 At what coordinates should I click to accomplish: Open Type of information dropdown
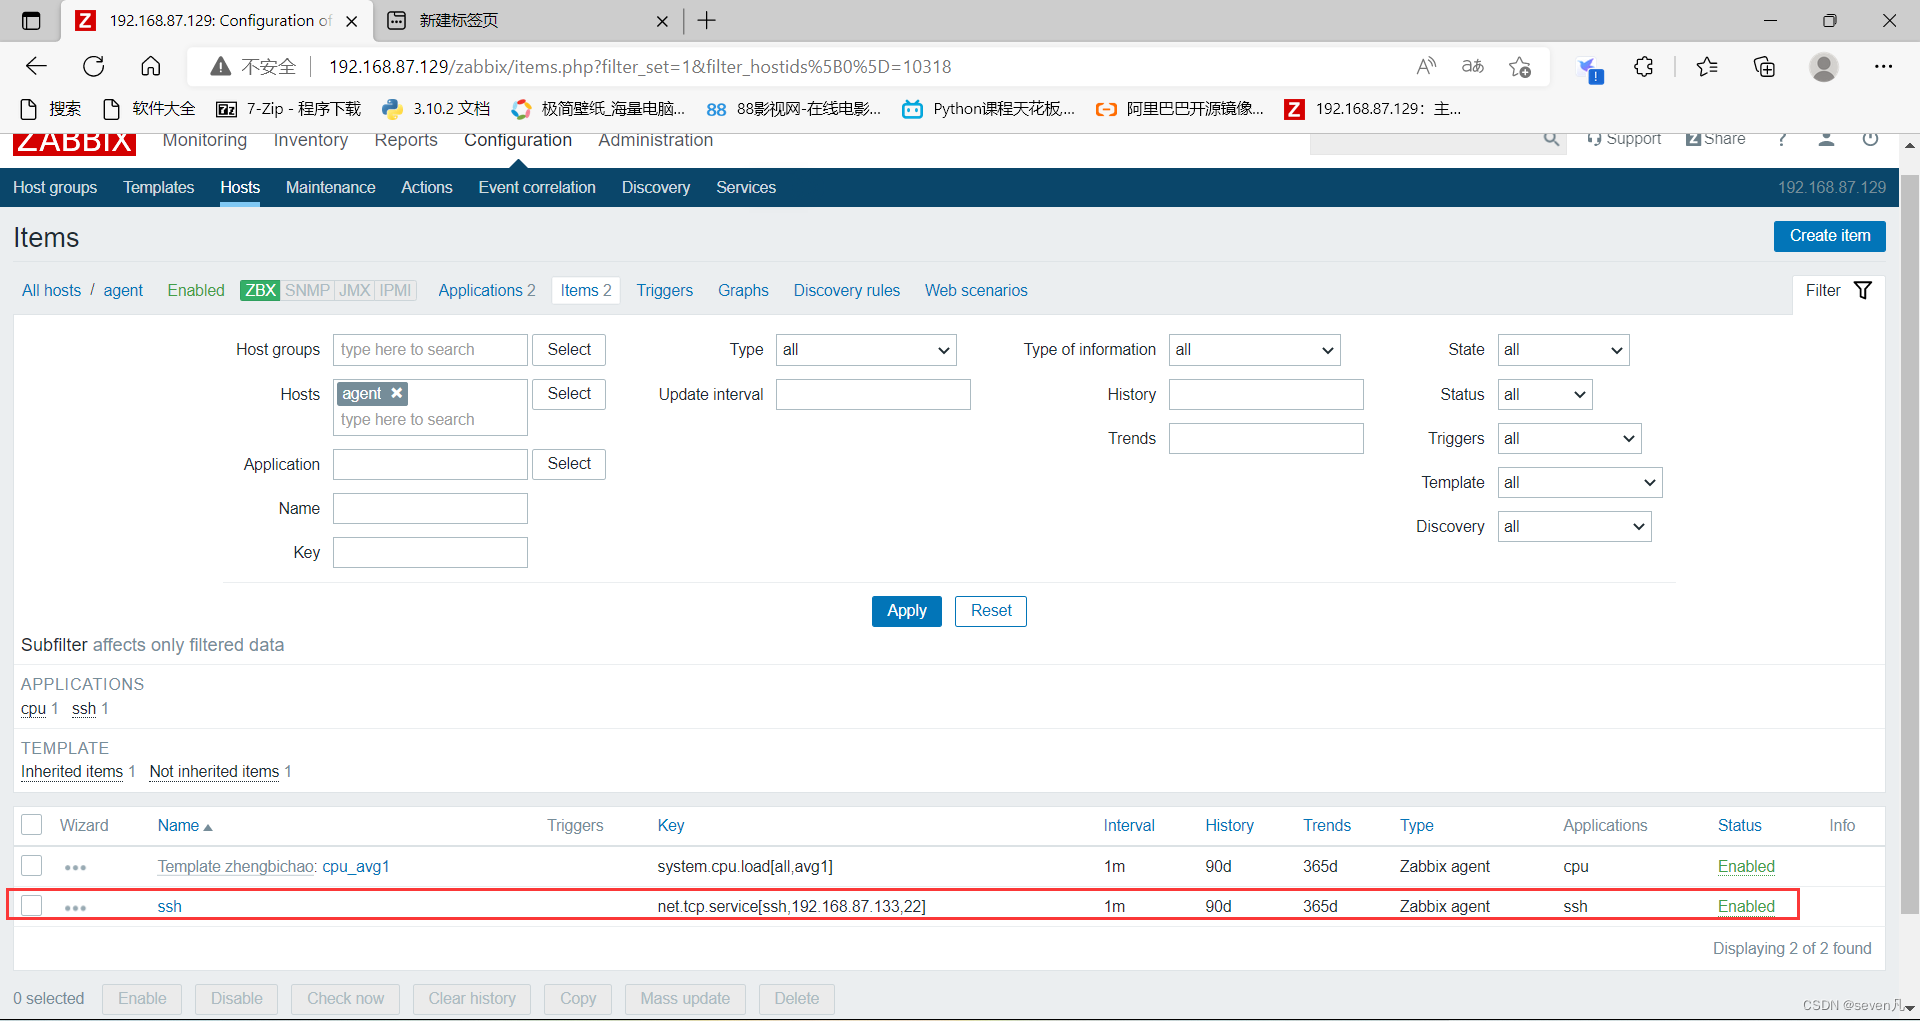1254,350
